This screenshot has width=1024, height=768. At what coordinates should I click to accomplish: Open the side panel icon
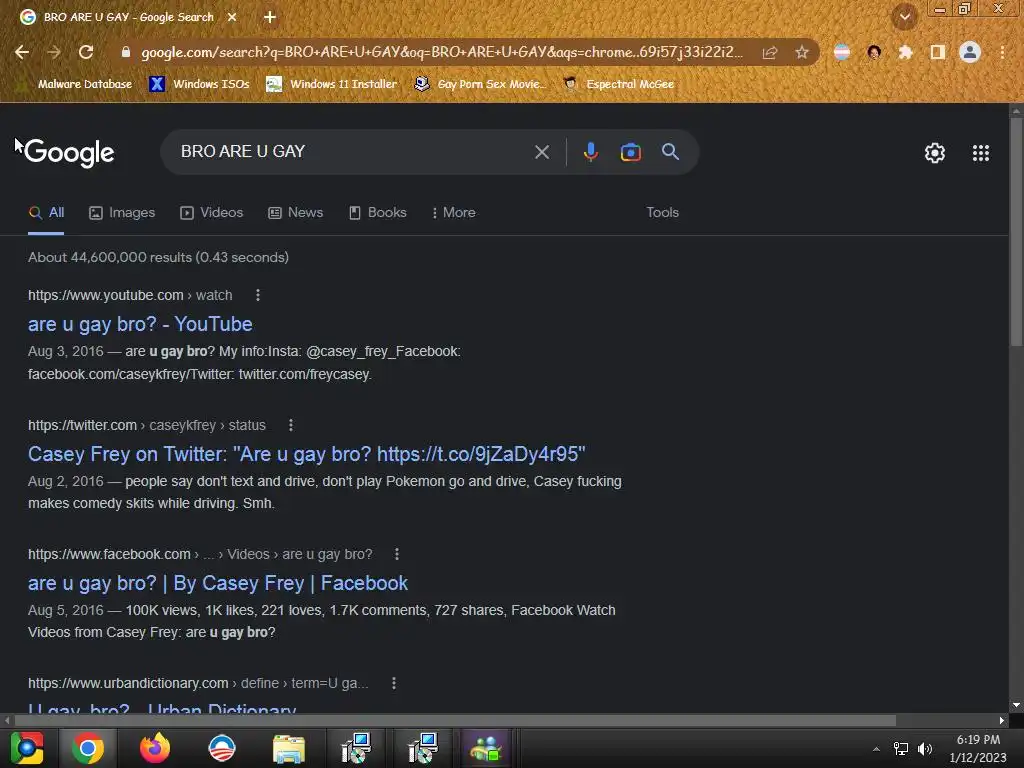[x=938, y=52]
